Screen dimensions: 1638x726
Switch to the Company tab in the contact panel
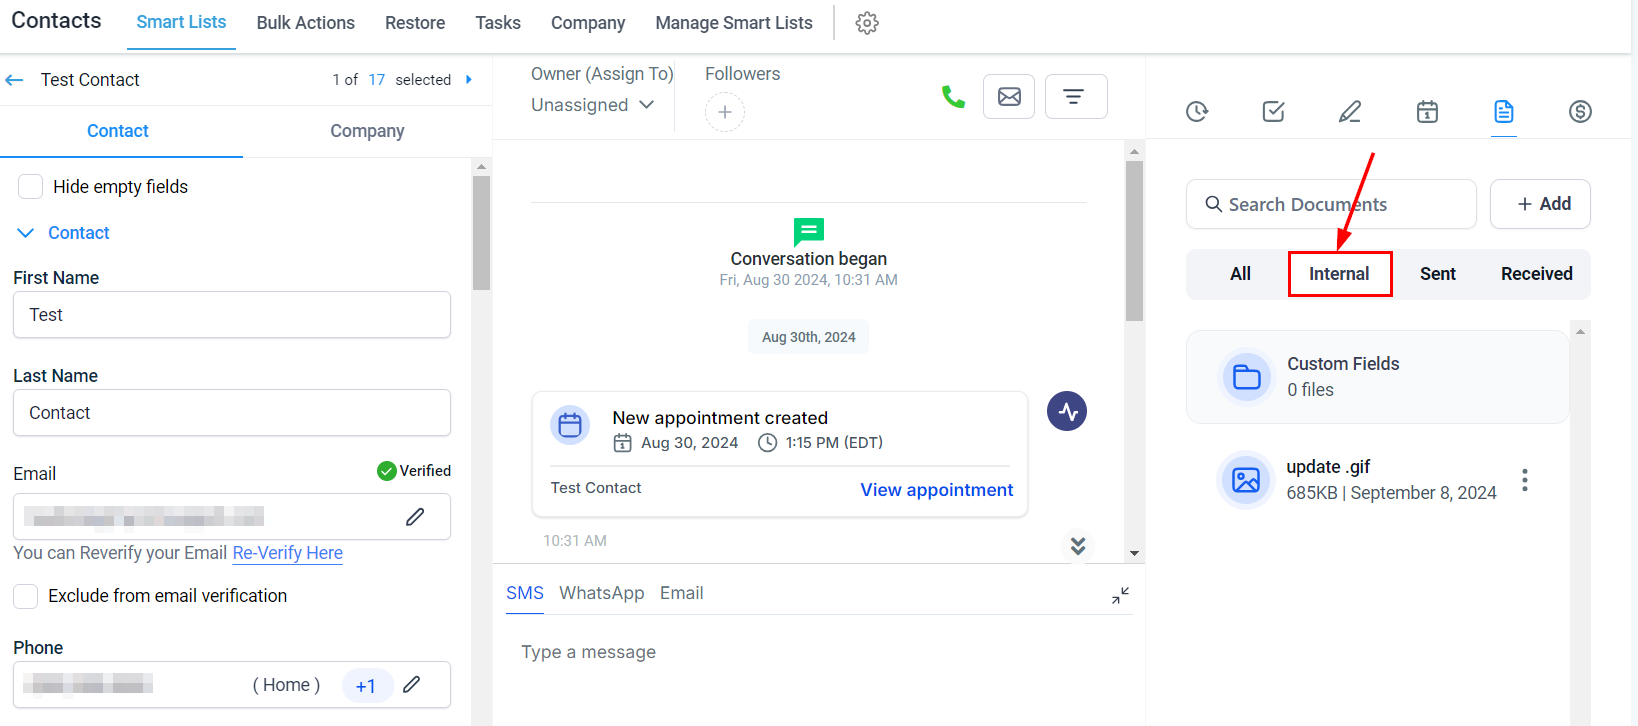[x=367, y=131]
